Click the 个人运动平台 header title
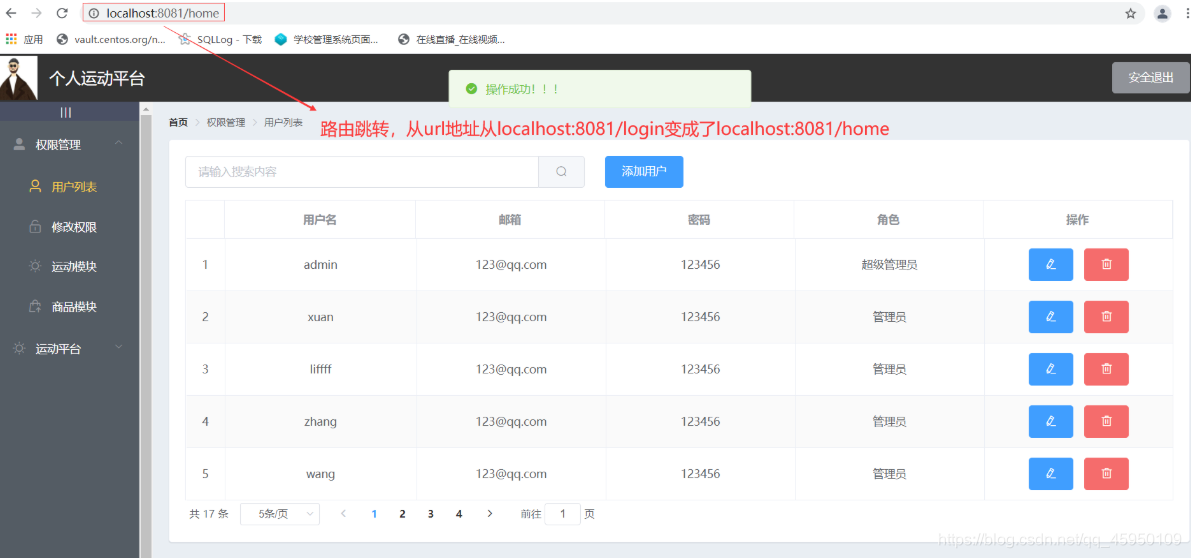Screen dimensions: 1191x558 96,78
